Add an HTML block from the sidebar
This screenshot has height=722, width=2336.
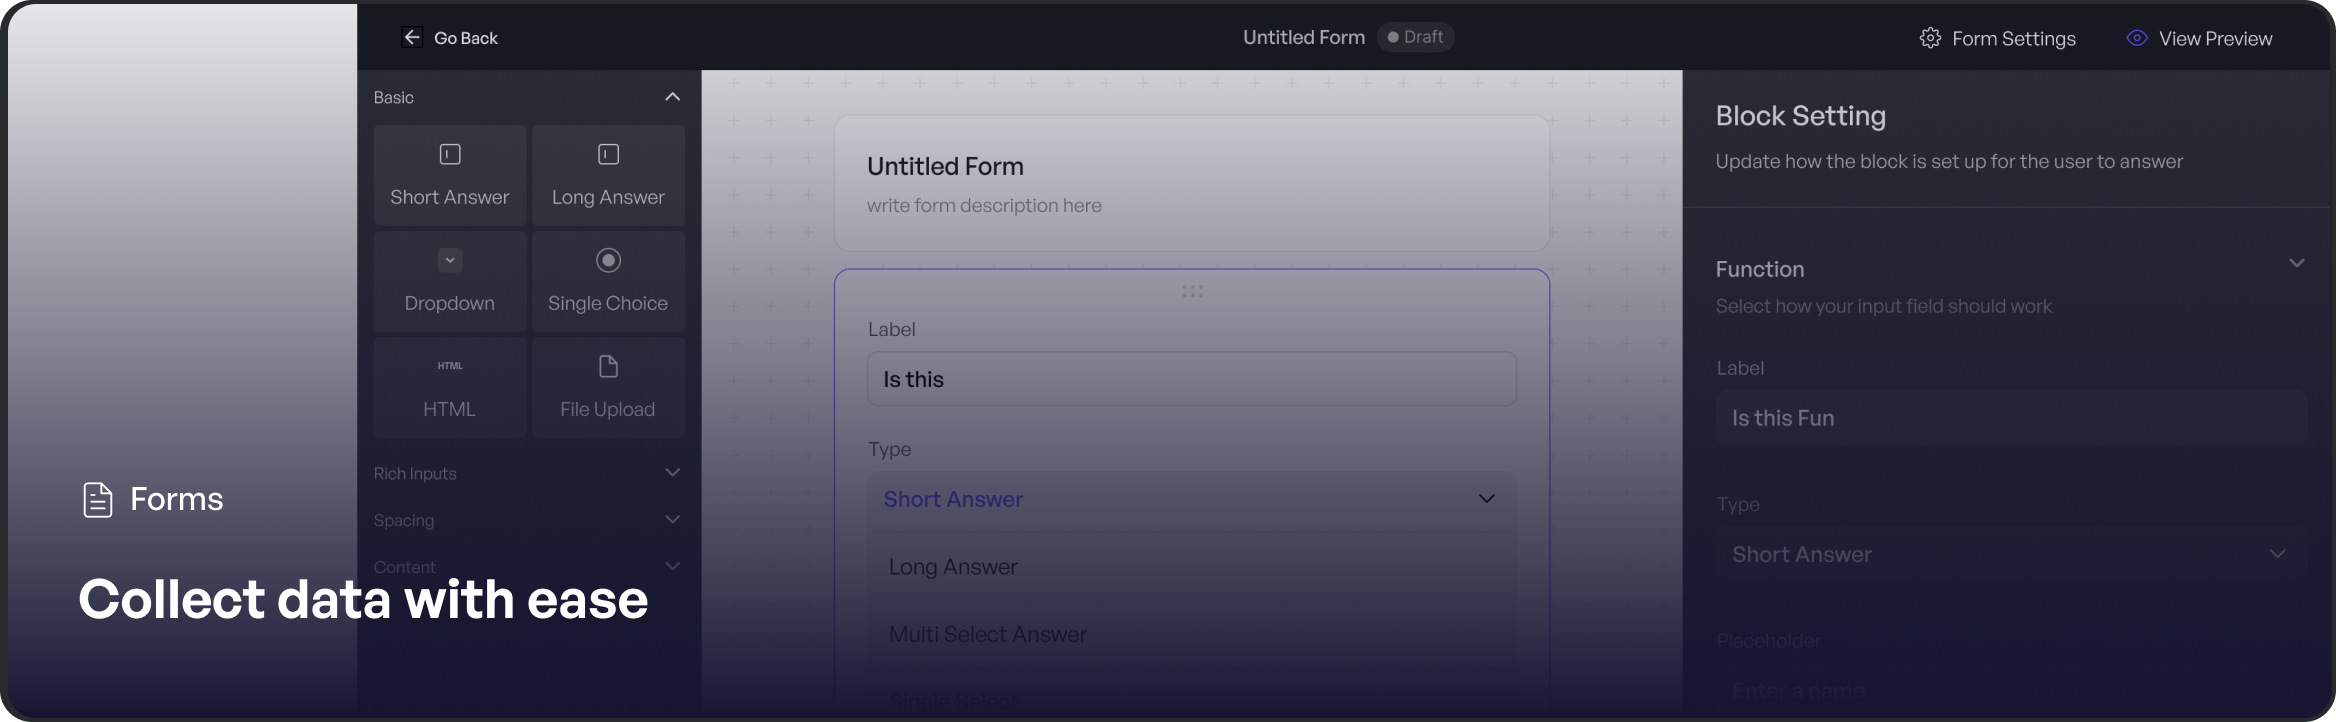pos(450,387)
